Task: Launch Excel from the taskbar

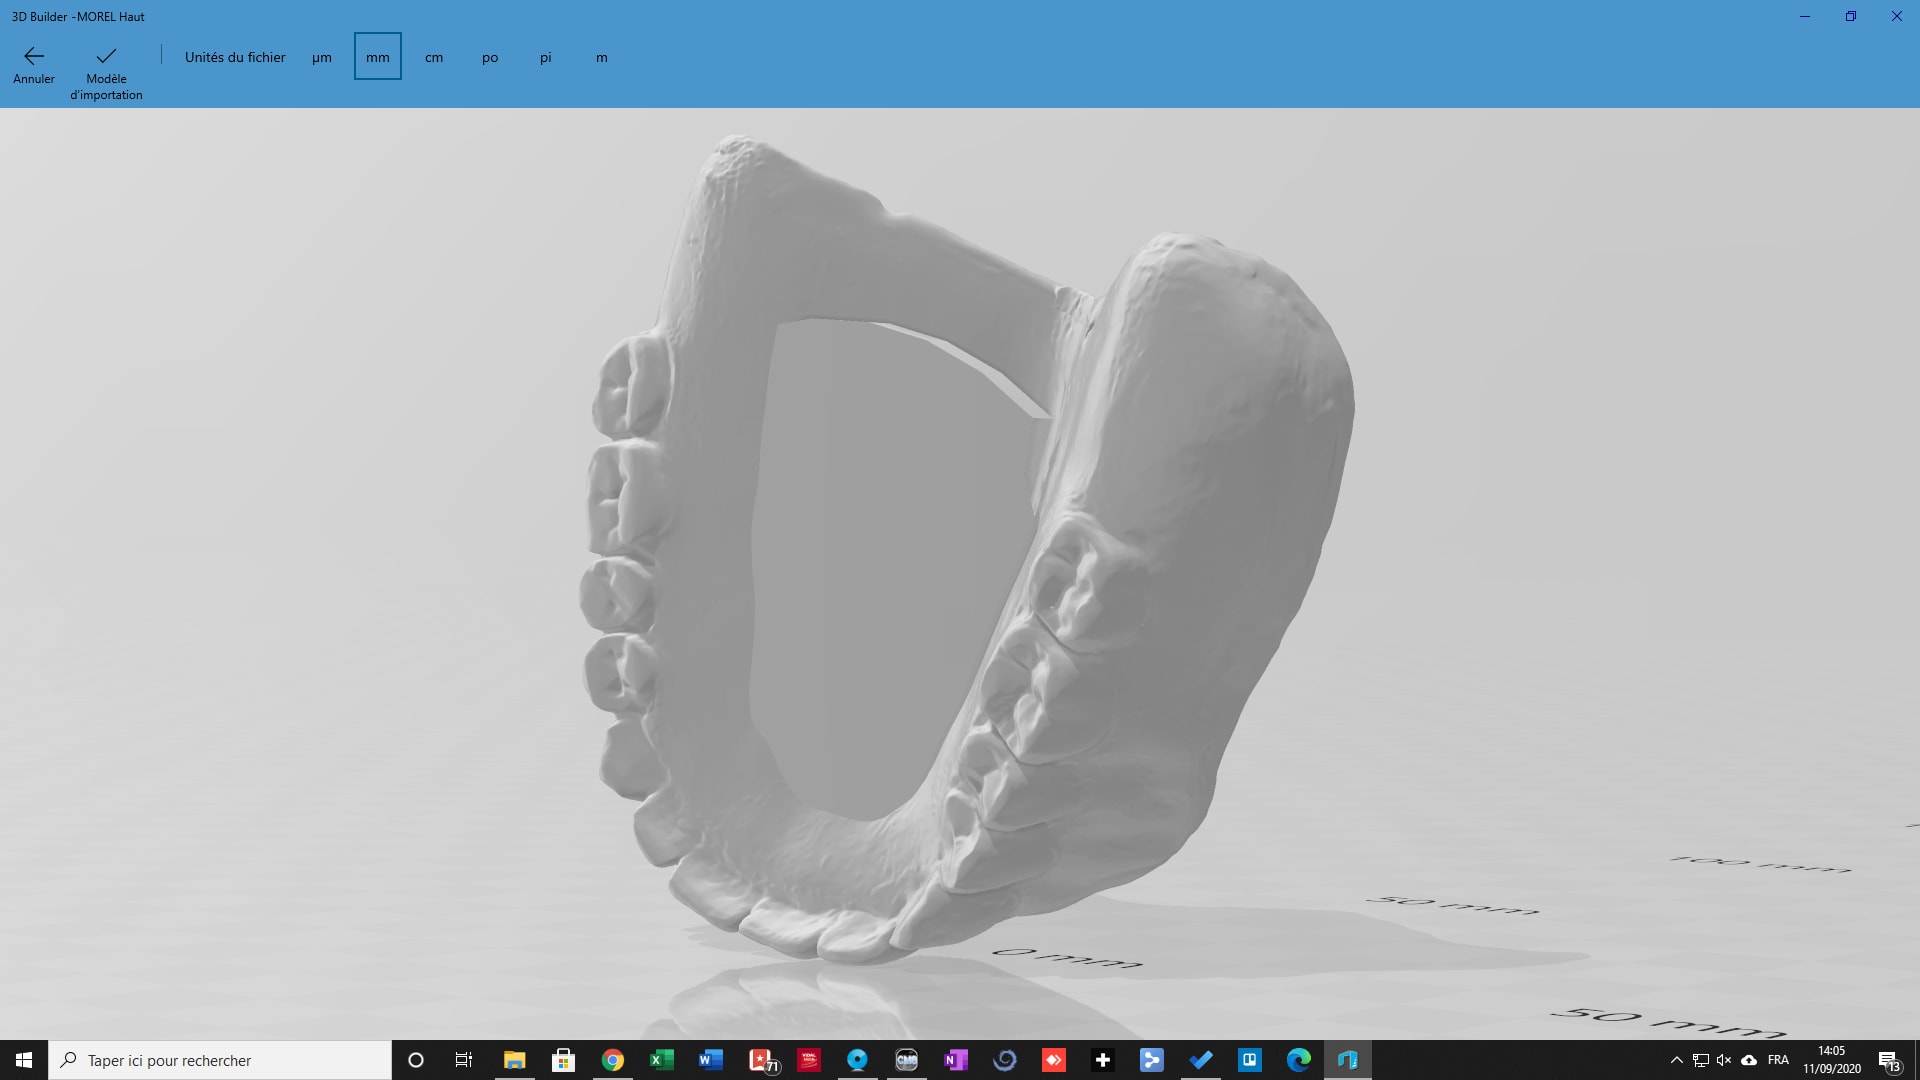Action: pos(661,1060)
